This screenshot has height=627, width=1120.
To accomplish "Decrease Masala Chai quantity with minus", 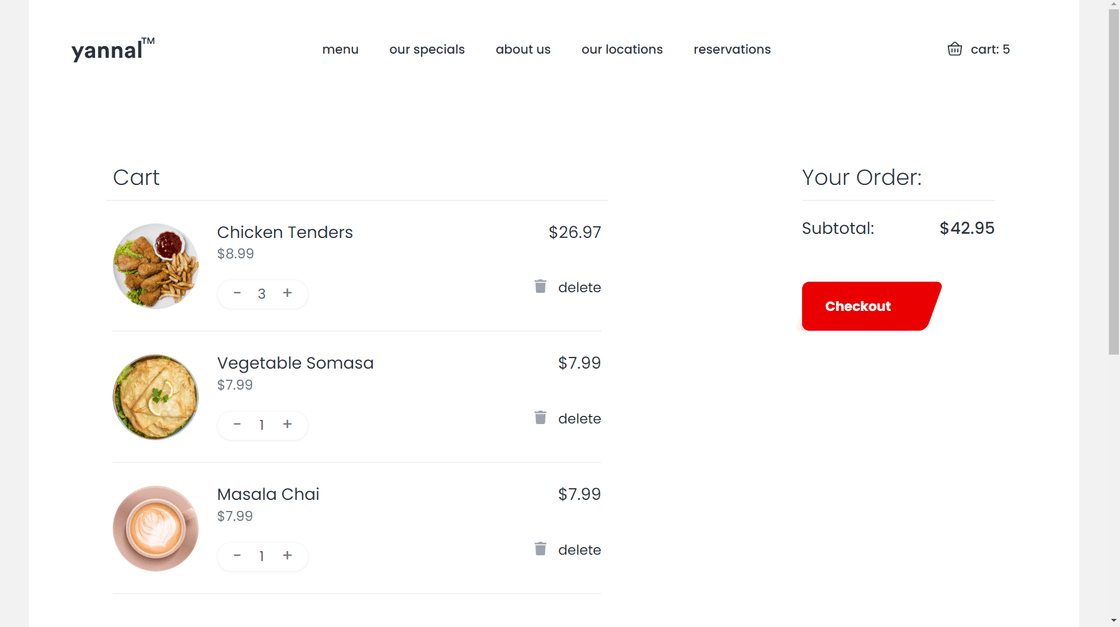I will coord(237,556).
